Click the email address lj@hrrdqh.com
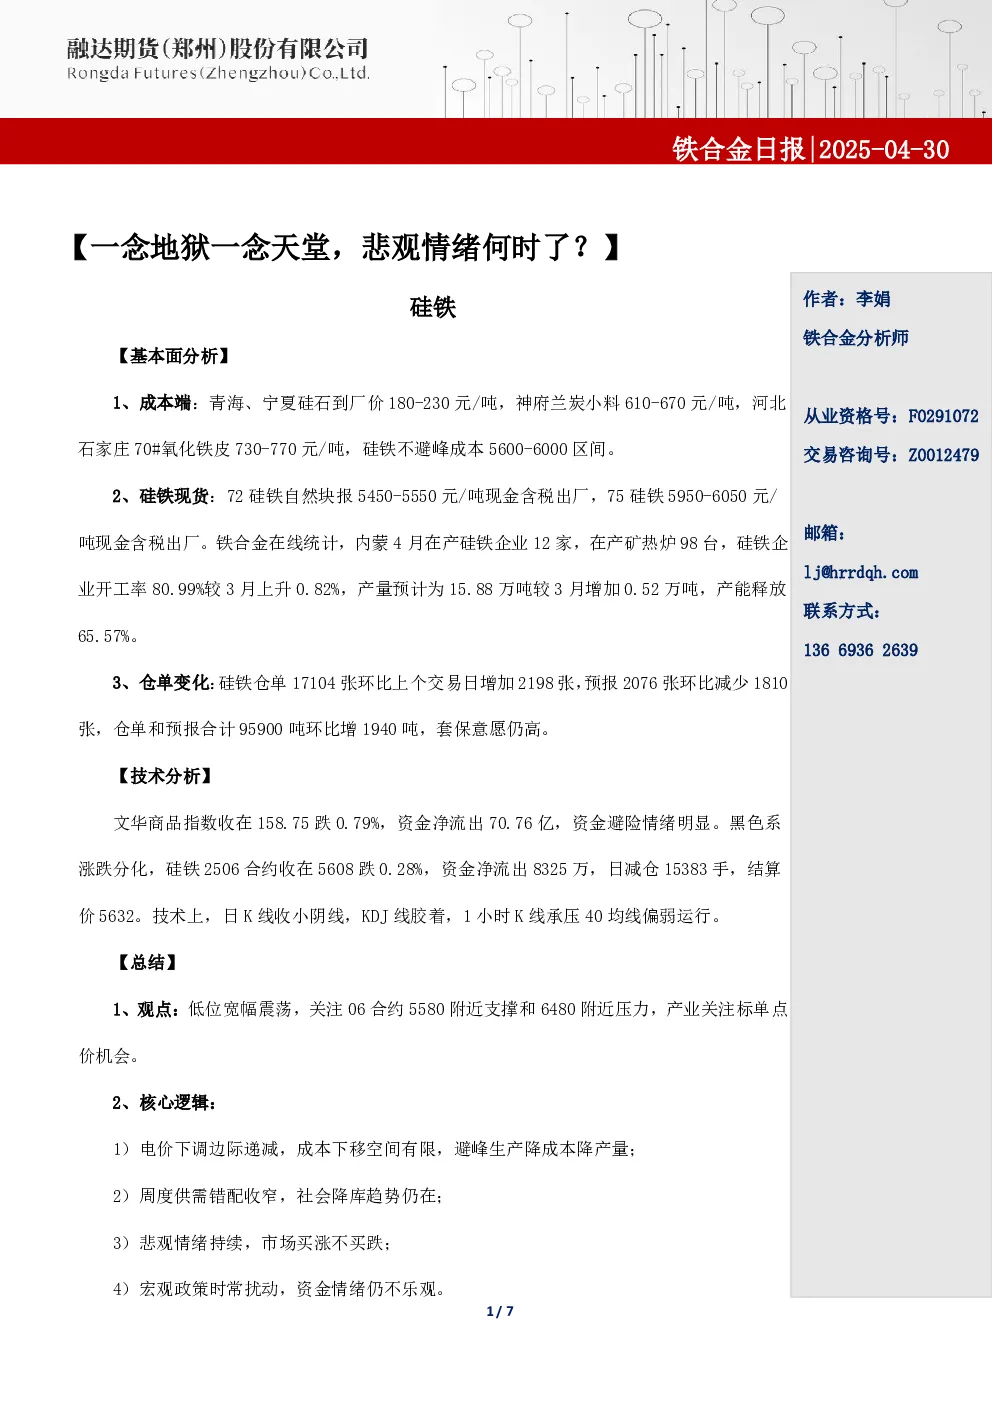 [861, 573]
